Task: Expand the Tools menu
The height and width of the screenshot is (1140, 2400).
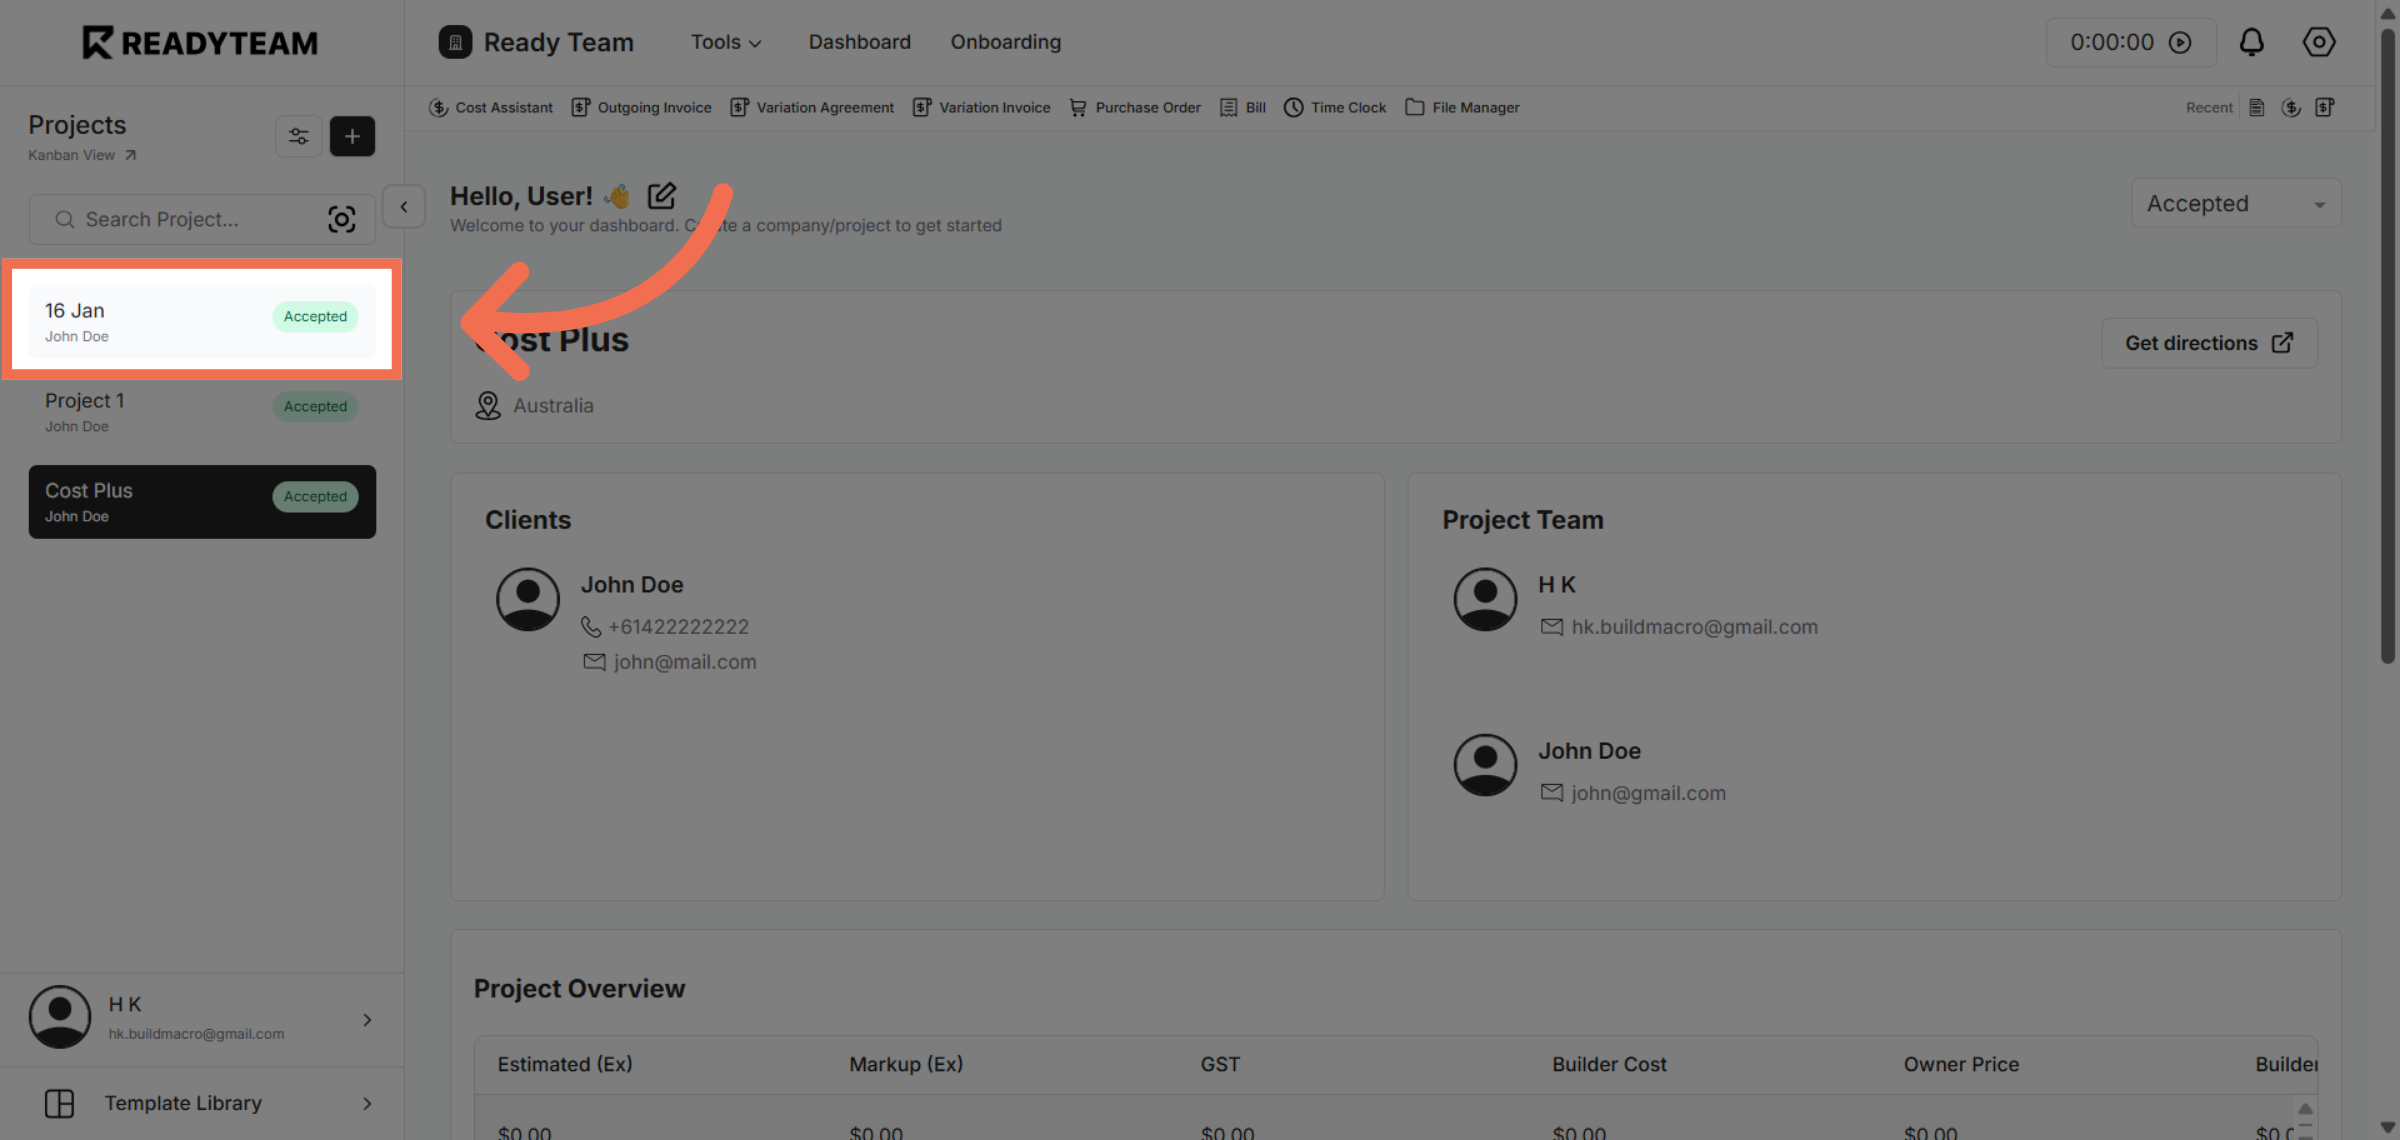Action: [725, 42]
